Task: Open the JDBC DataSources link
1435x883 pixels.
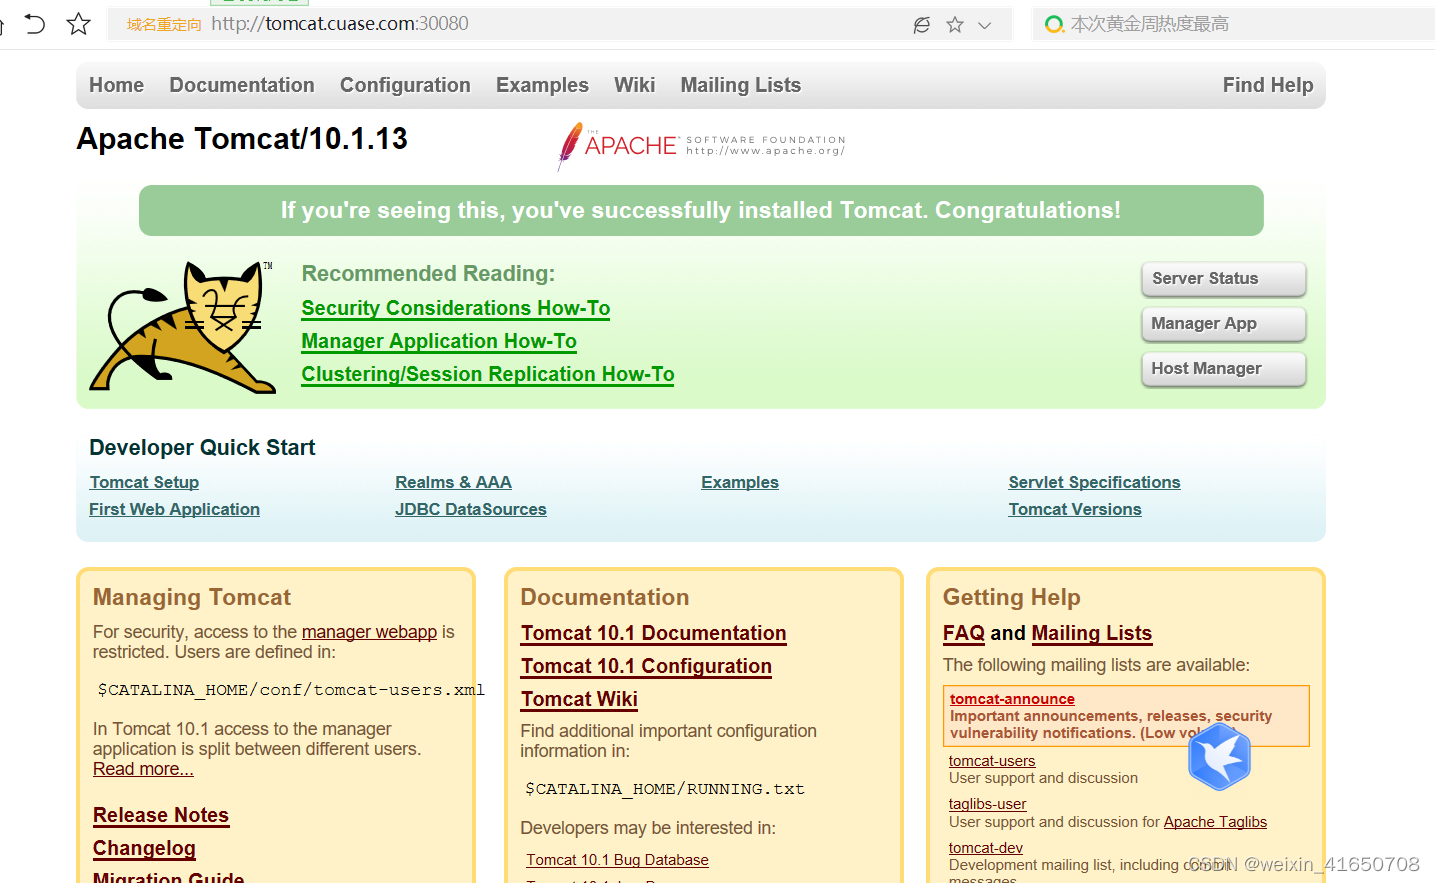Action: 471,510
